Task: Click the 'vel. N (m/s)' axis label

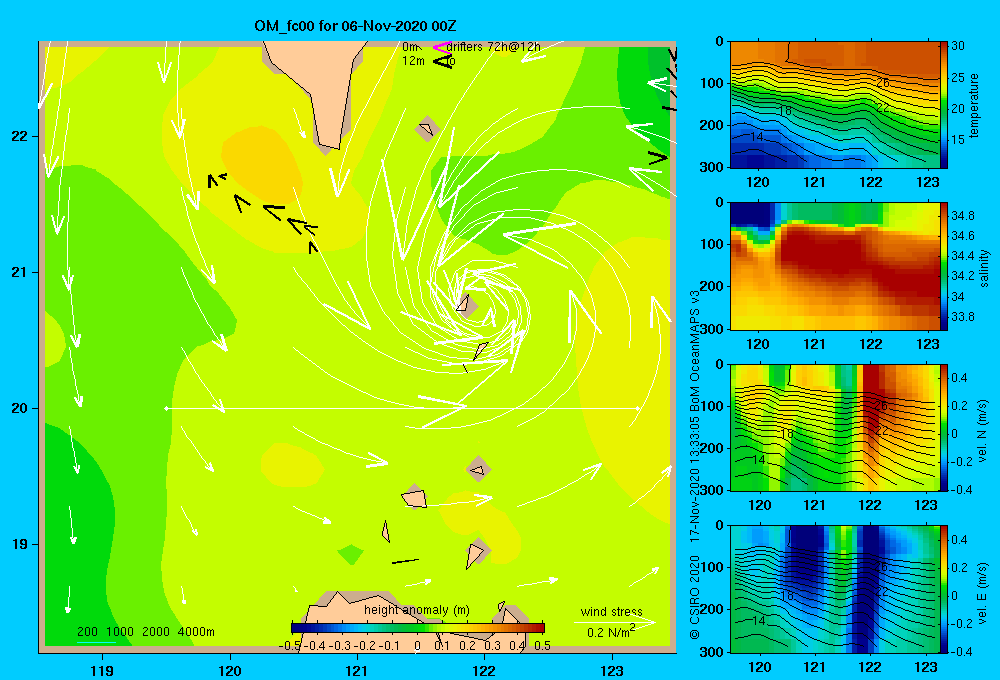Action: click(x=982, y=431)
